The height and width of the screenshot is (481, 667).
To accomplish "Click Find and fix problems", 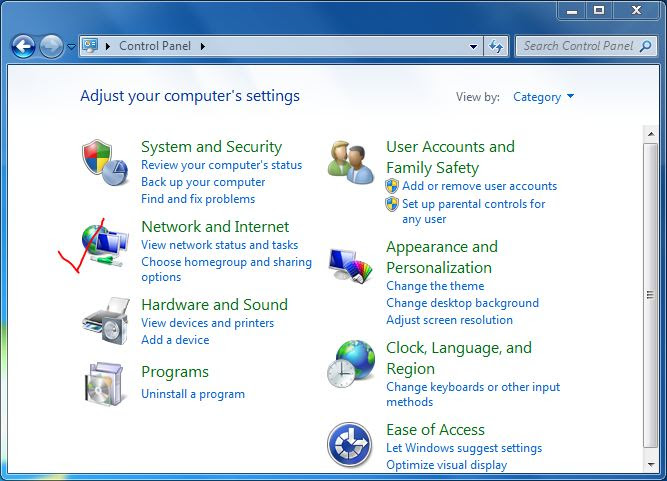I will [x=198, y=199].
